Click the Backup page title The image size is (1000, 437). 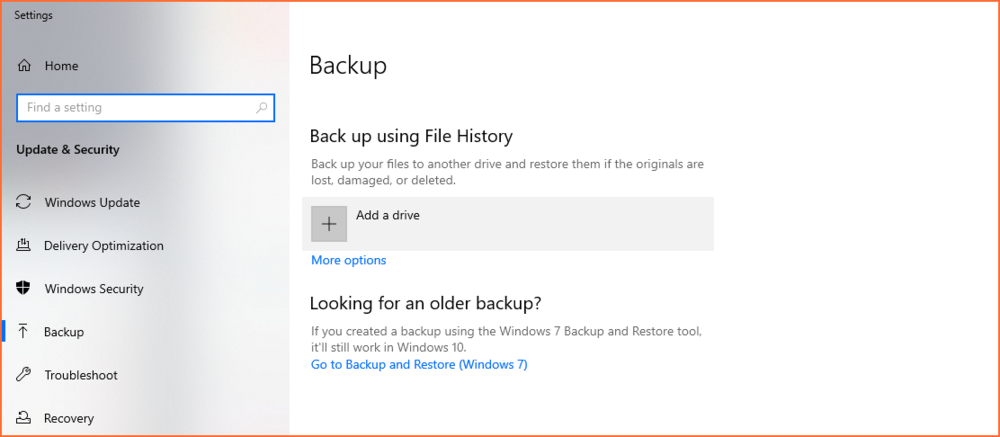(348, 66)
